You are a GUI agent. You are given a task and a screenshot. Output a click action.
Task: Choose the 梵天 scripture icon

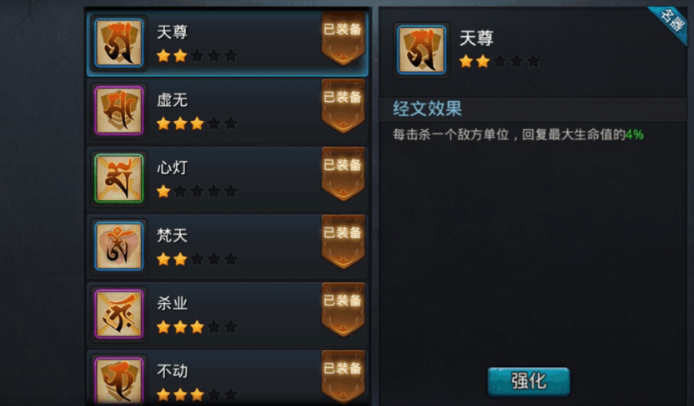point(119,246)
